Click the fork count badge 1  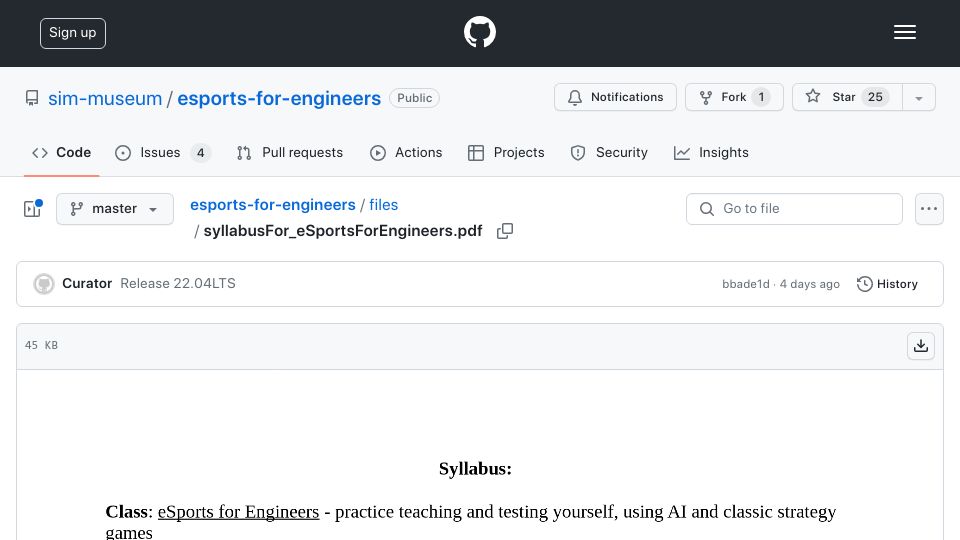click(761, 97)
